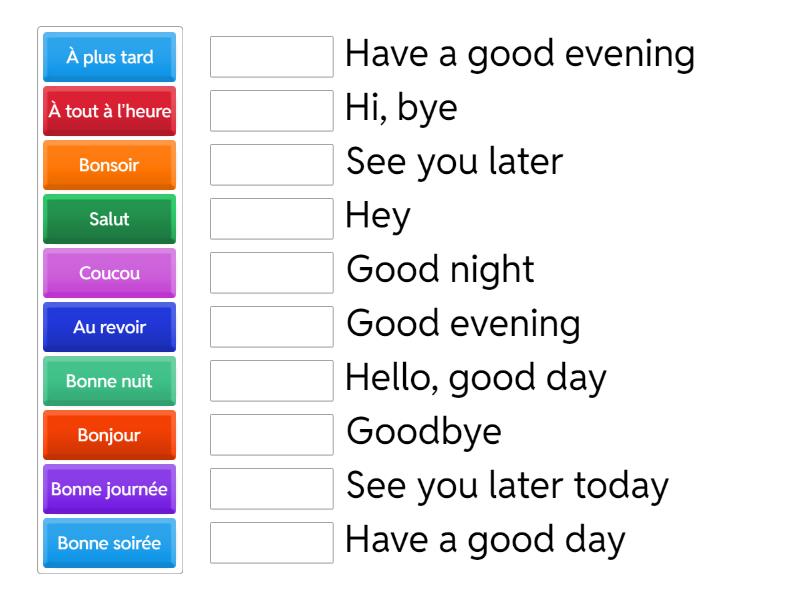Select the blank box beside 'Goodbye'
The image size is (800, 600).
point(272,435)
